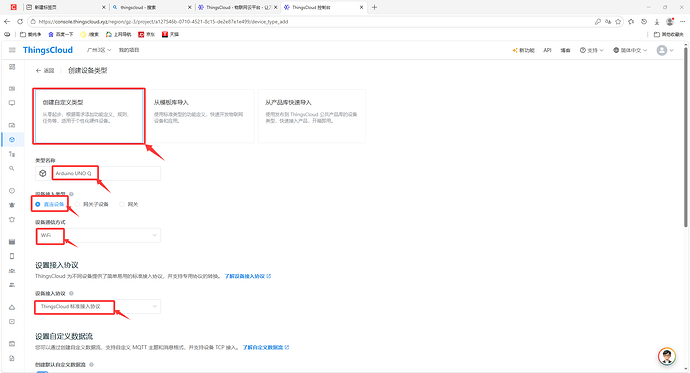The width and height of the screenshot is (690, 373).
Task: Switch to the 新建标签页 tab
Action: point(66,7)
